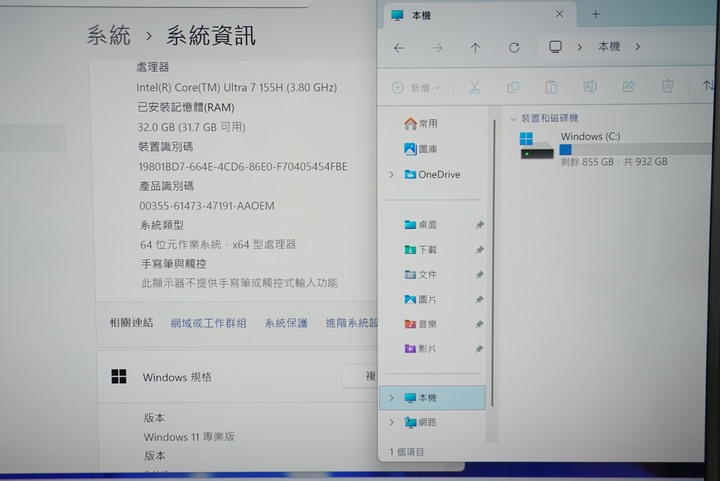Image resolution: width=720 pixels, height=481 pixels.
Task: Unpin 圖片 using its pin icon
Action: (x=479, y=299)
